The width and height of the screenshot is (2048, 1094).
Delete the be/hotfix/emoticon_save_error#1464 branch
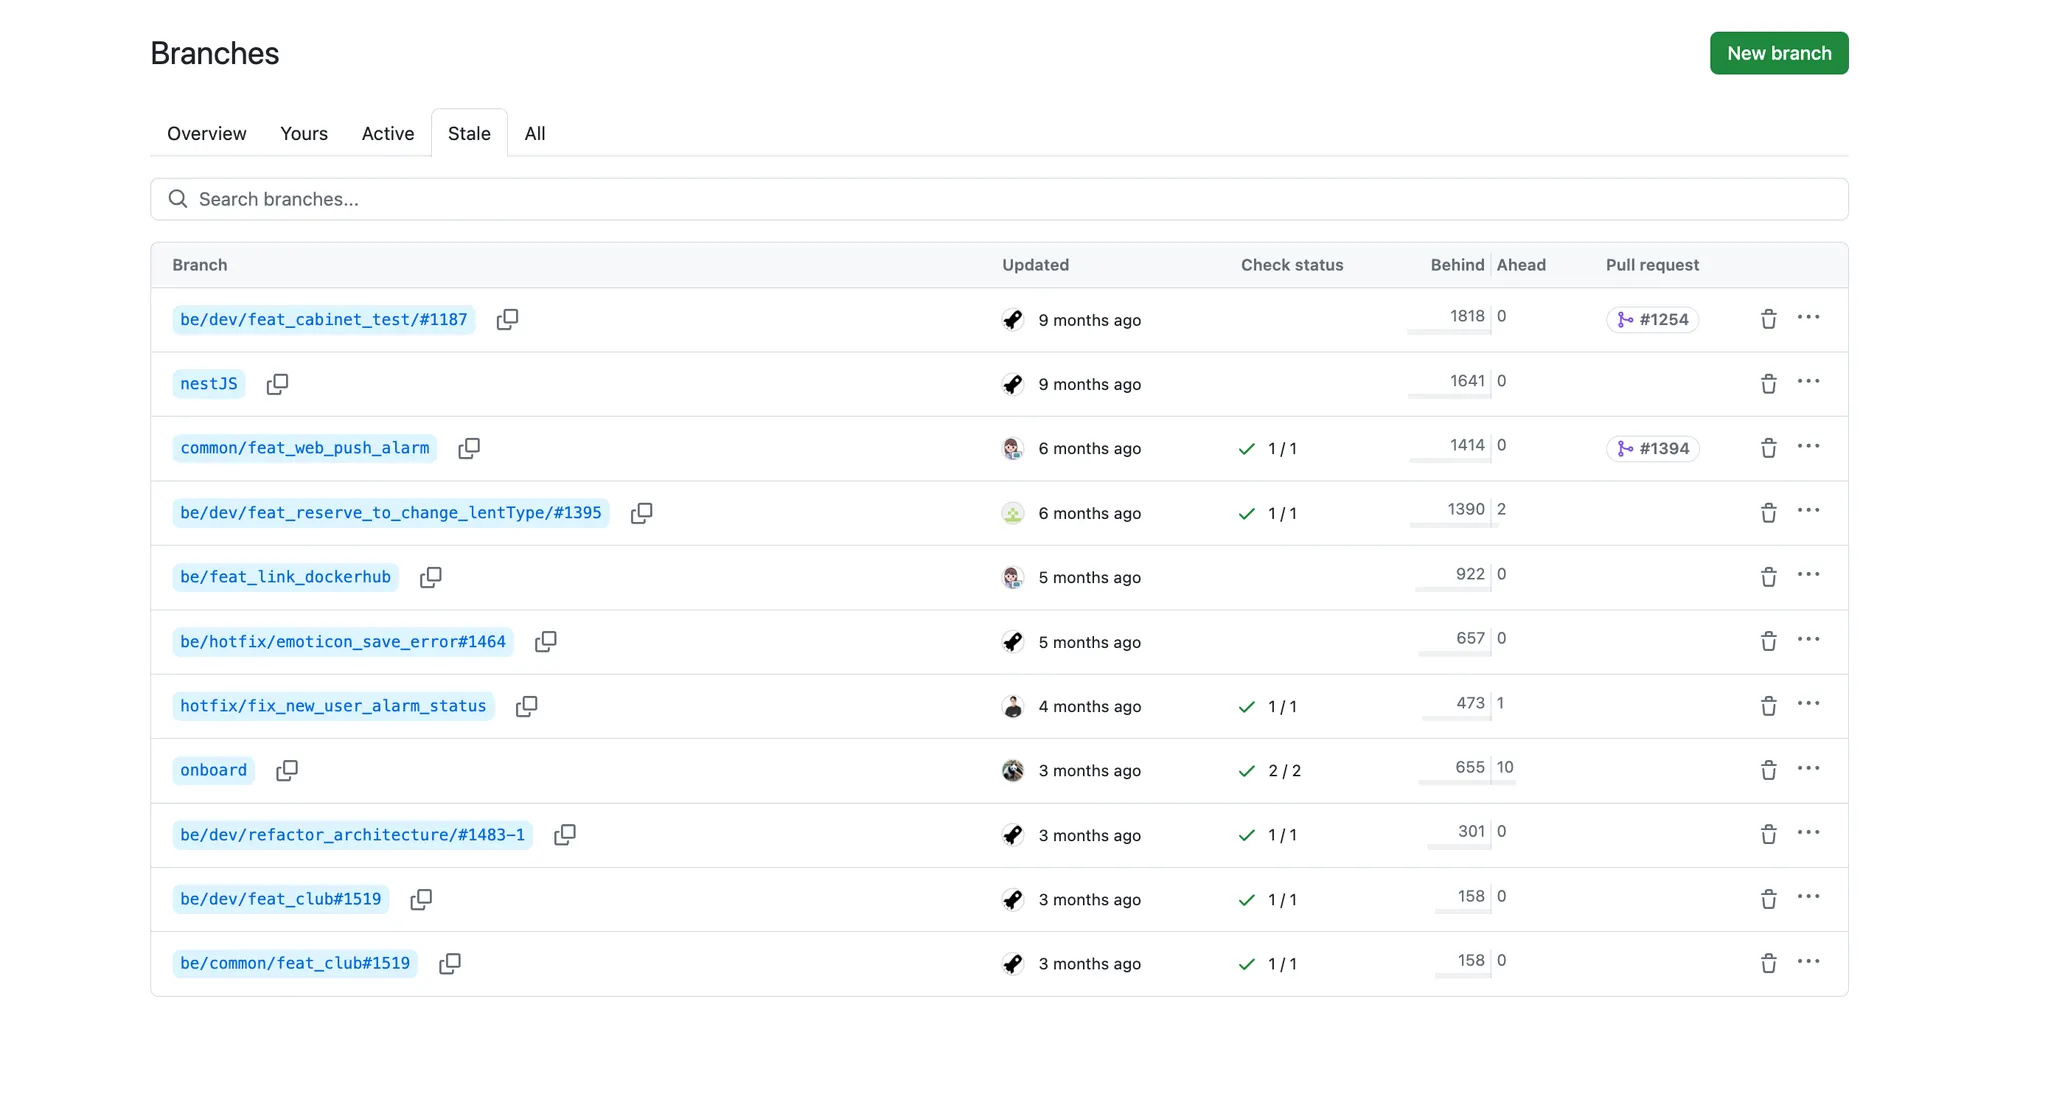1768,641
